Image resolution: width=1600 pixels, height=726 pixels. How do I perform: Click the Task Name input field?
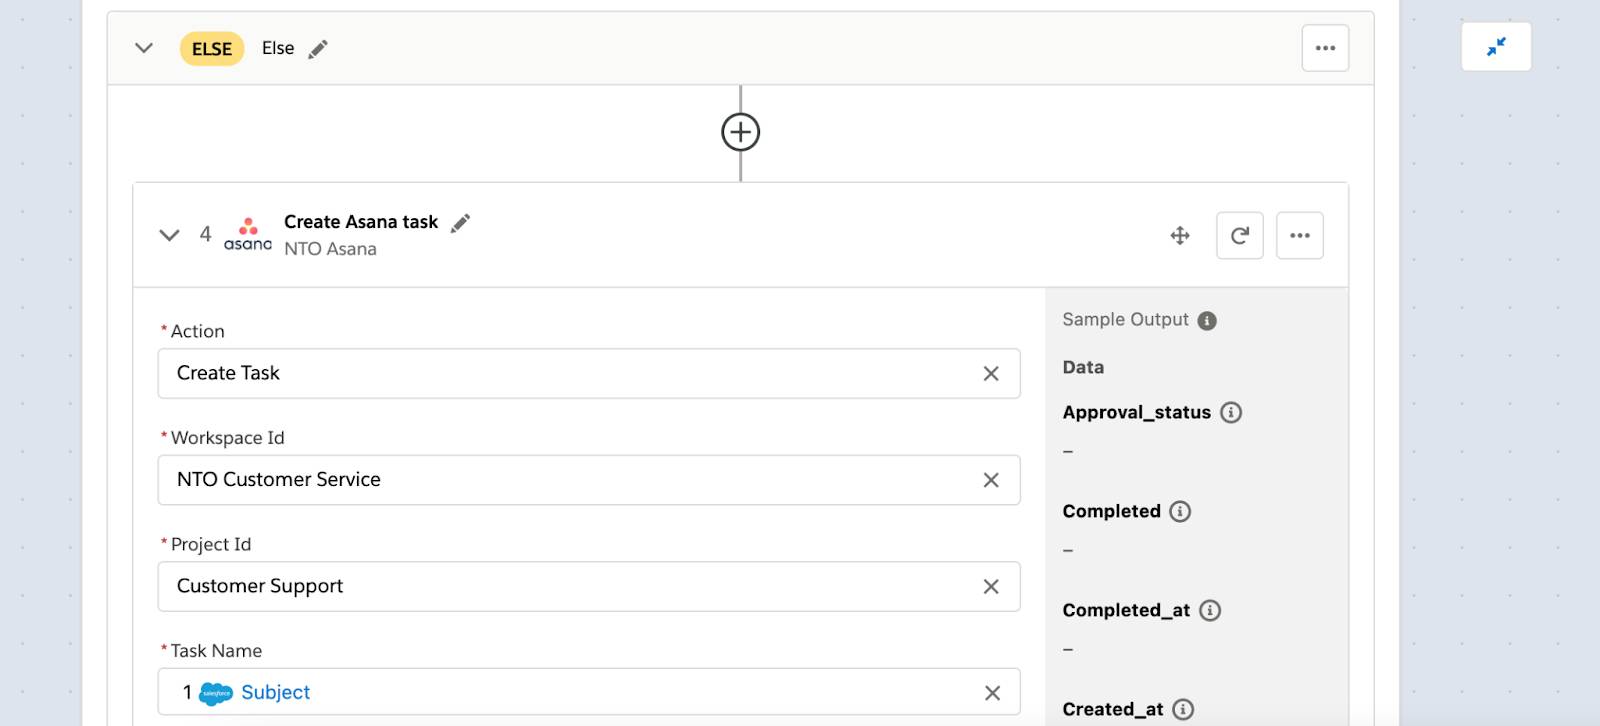click(x=589, y=692)
